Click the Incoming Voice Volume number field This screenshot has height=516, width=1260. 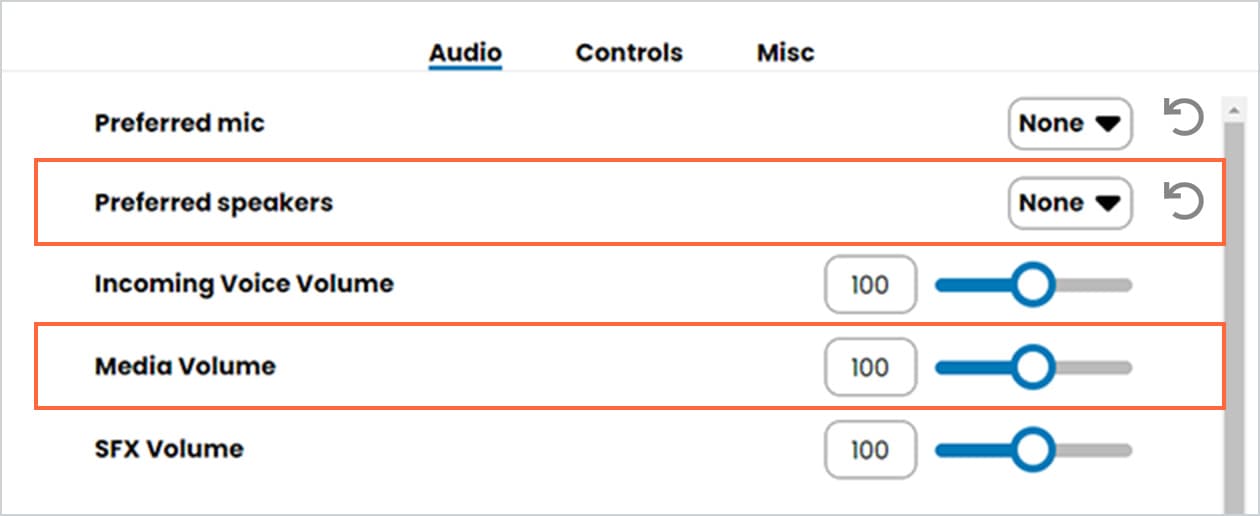tap(870, 286)
